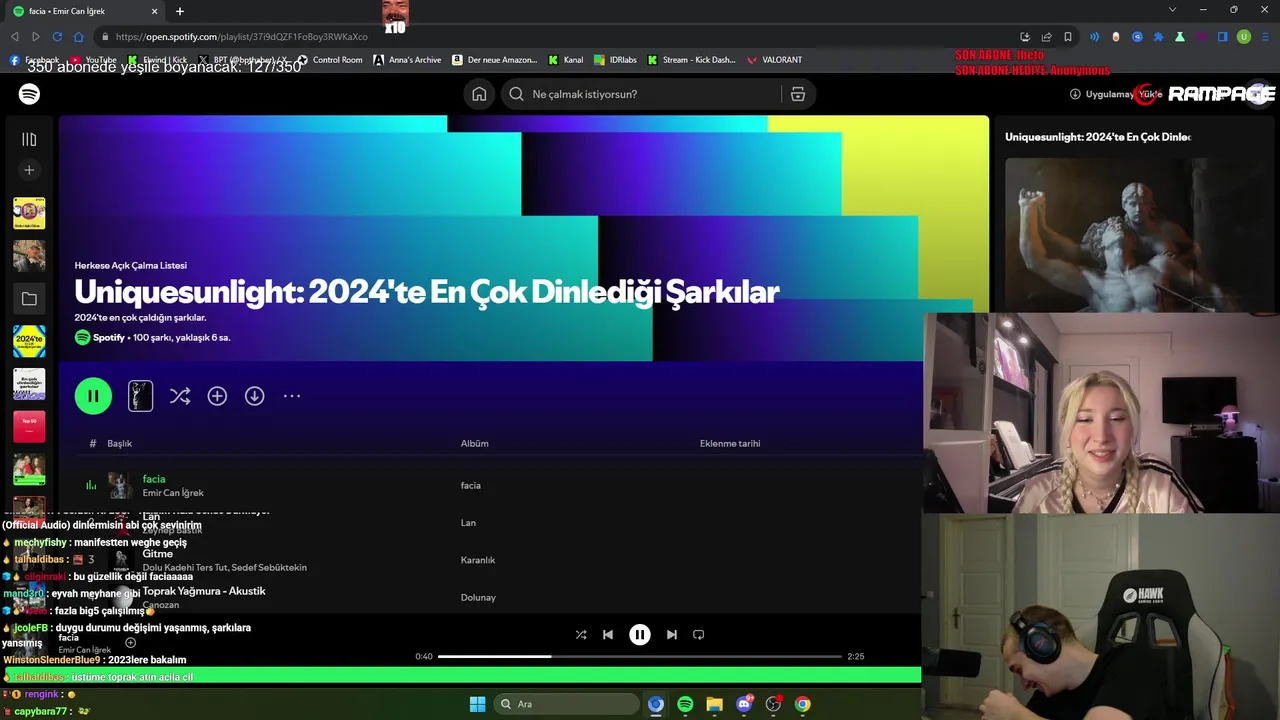The height and width of the screenshot is (720, 1280).
Task: Toggle repeat in the bottom player bar
Action: click(699, 634)
